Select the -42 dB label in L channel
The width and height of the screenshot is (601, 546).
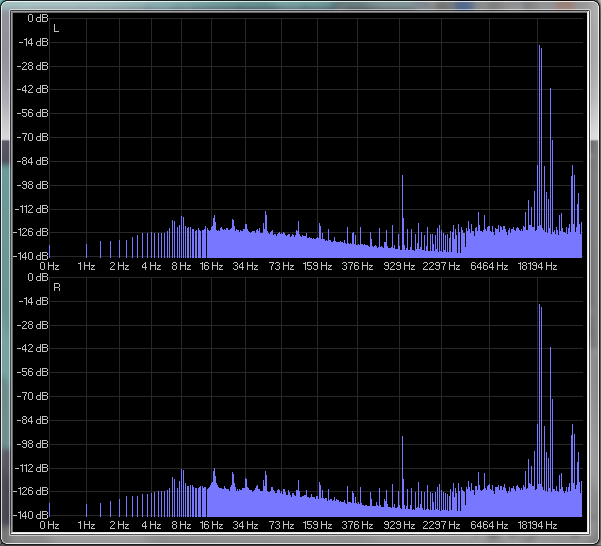click(33, 89)
